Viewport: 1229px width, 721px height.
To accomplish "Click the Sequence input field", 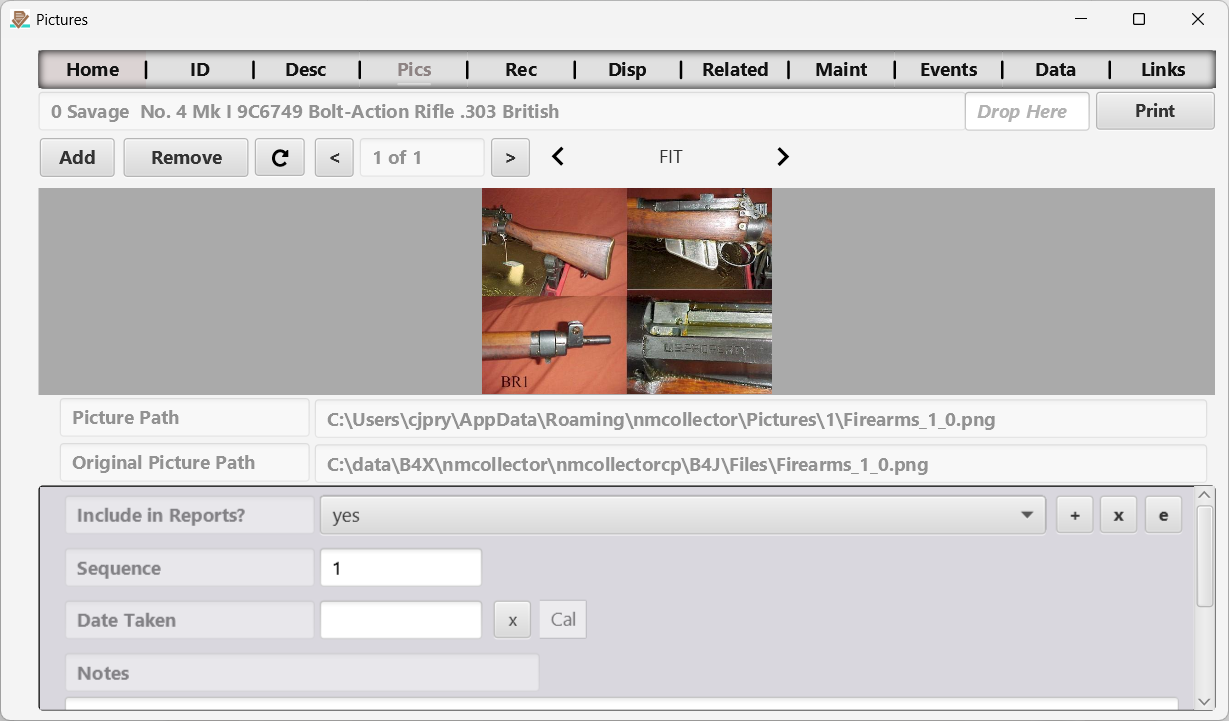I will (x=401, y=568).
